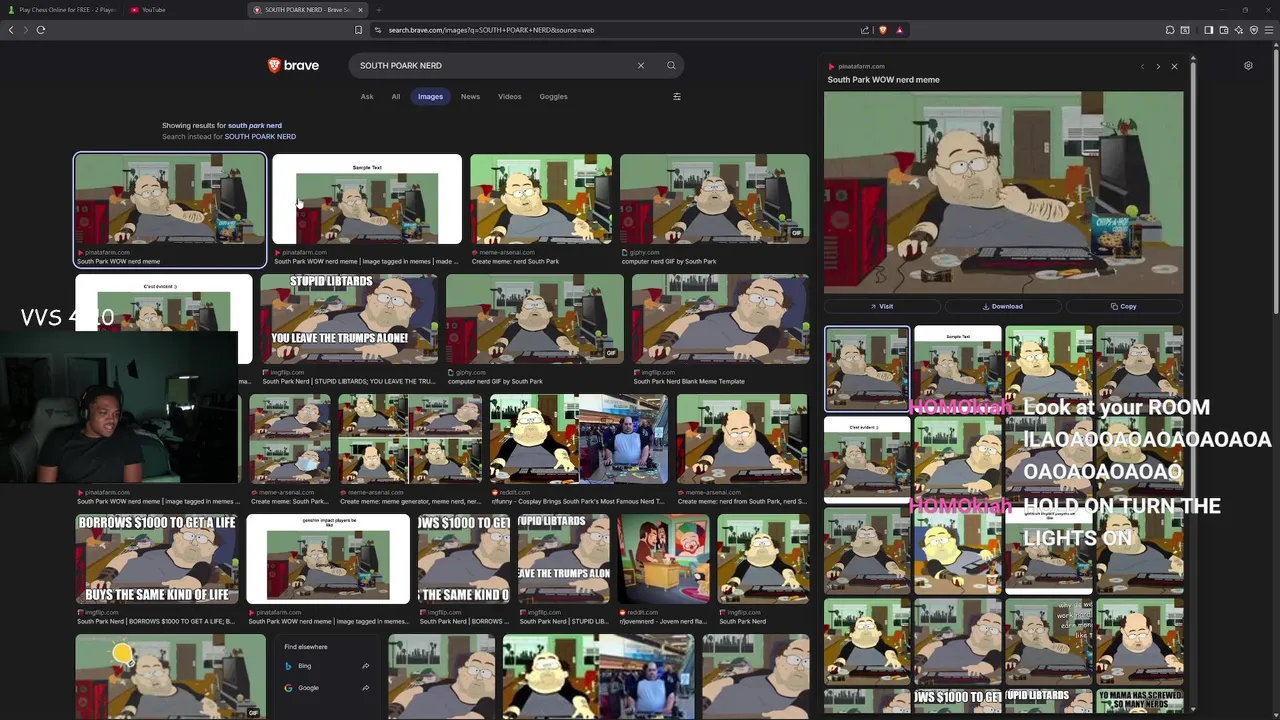This screenshot has height=720, width=1280.
Task: Open 'Jovem nerd' reddit result thumbnail
Action: click(663, 559)
